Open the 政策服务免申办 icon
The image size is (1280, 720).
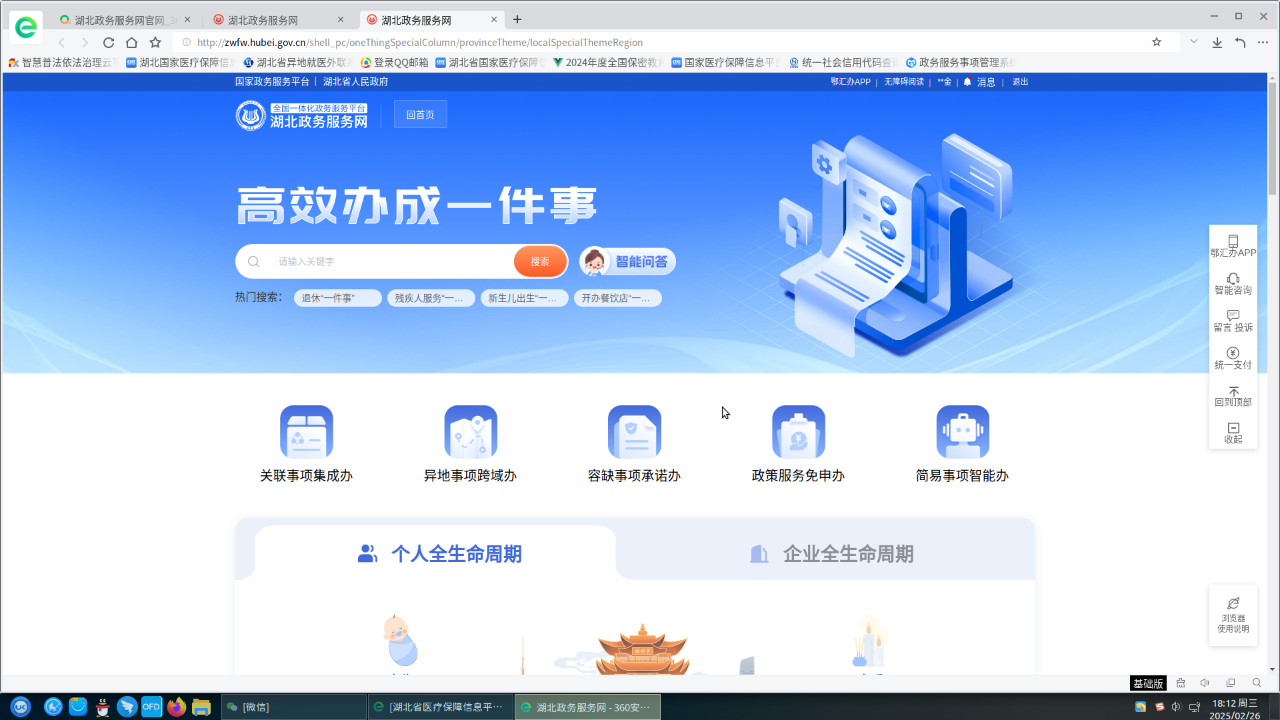(x=798, y=432)
